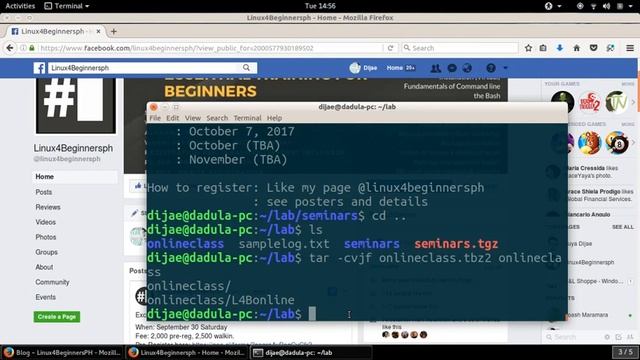
Task: Open the Firefox hamburger menu
Action: [x=630, y=48]
